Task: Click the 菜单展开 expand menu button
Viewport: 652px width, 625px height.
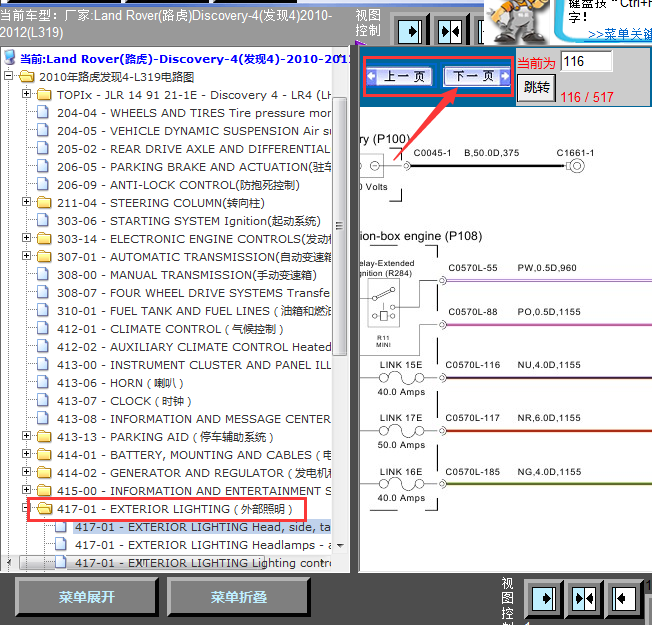Action: (x=86, y=597)
